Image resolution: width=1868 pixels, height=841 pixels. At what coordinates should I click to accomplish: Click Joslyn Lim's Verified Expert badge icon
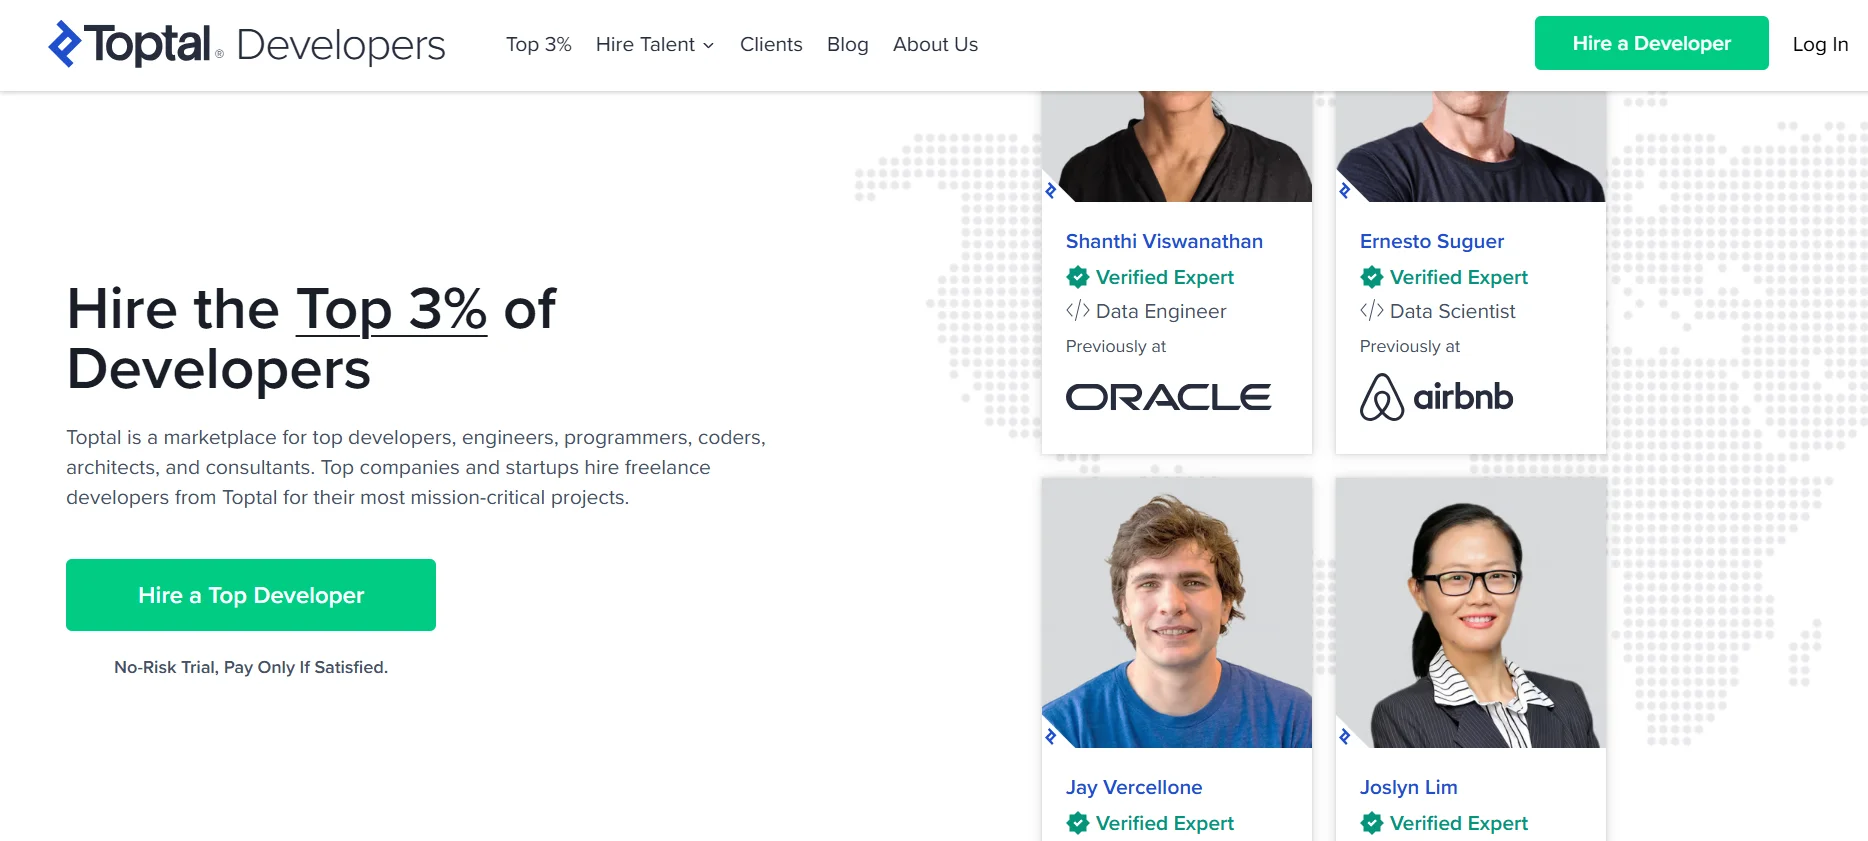[x=1372, y=823]
